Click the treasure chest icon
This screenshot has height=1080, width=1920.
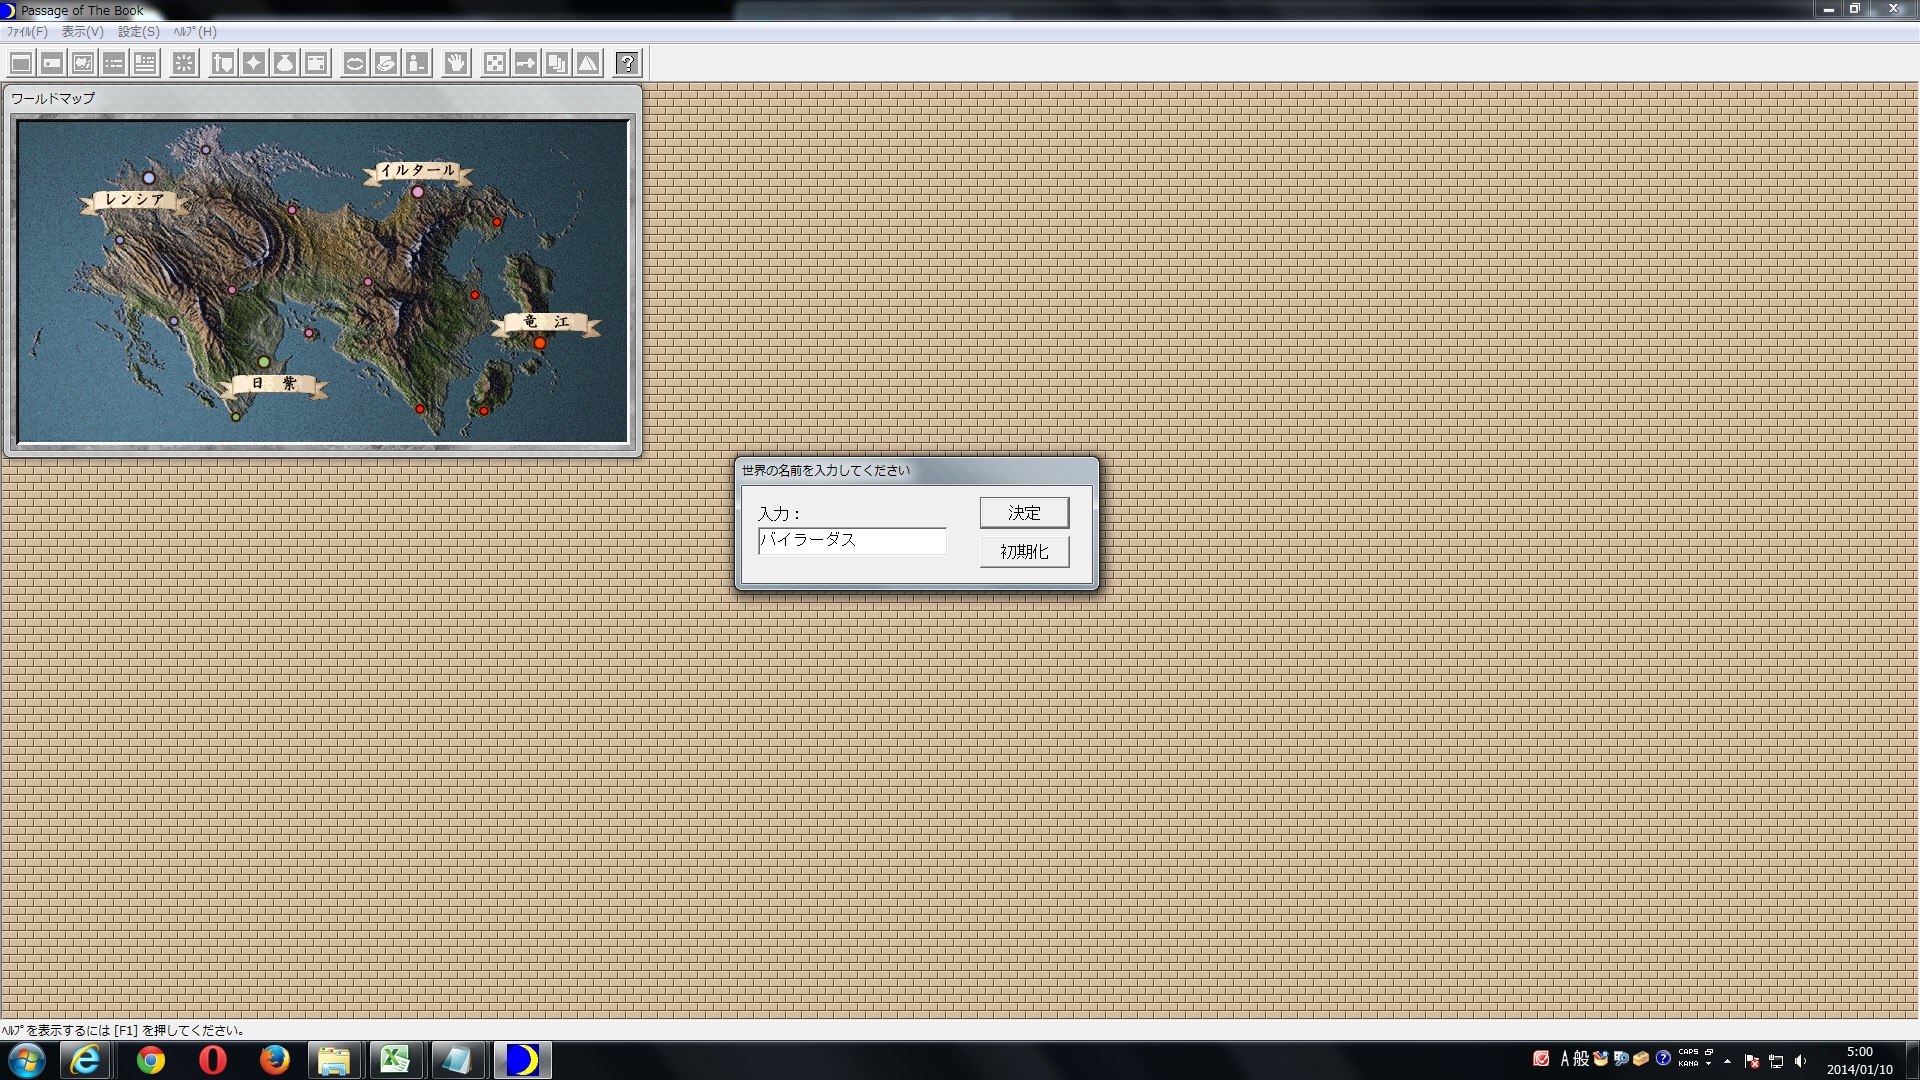317,63
